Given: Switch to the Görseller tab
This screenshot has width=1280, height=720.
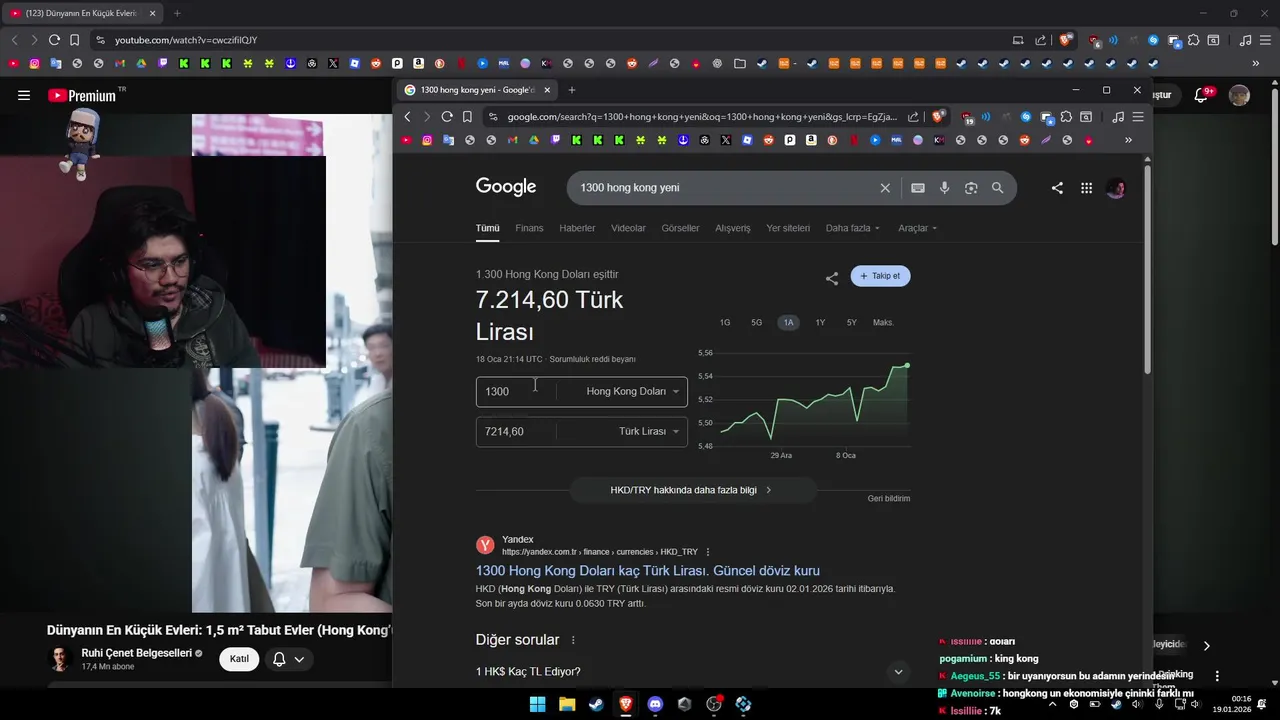Looking at the screenshot, I should point(680,228).
